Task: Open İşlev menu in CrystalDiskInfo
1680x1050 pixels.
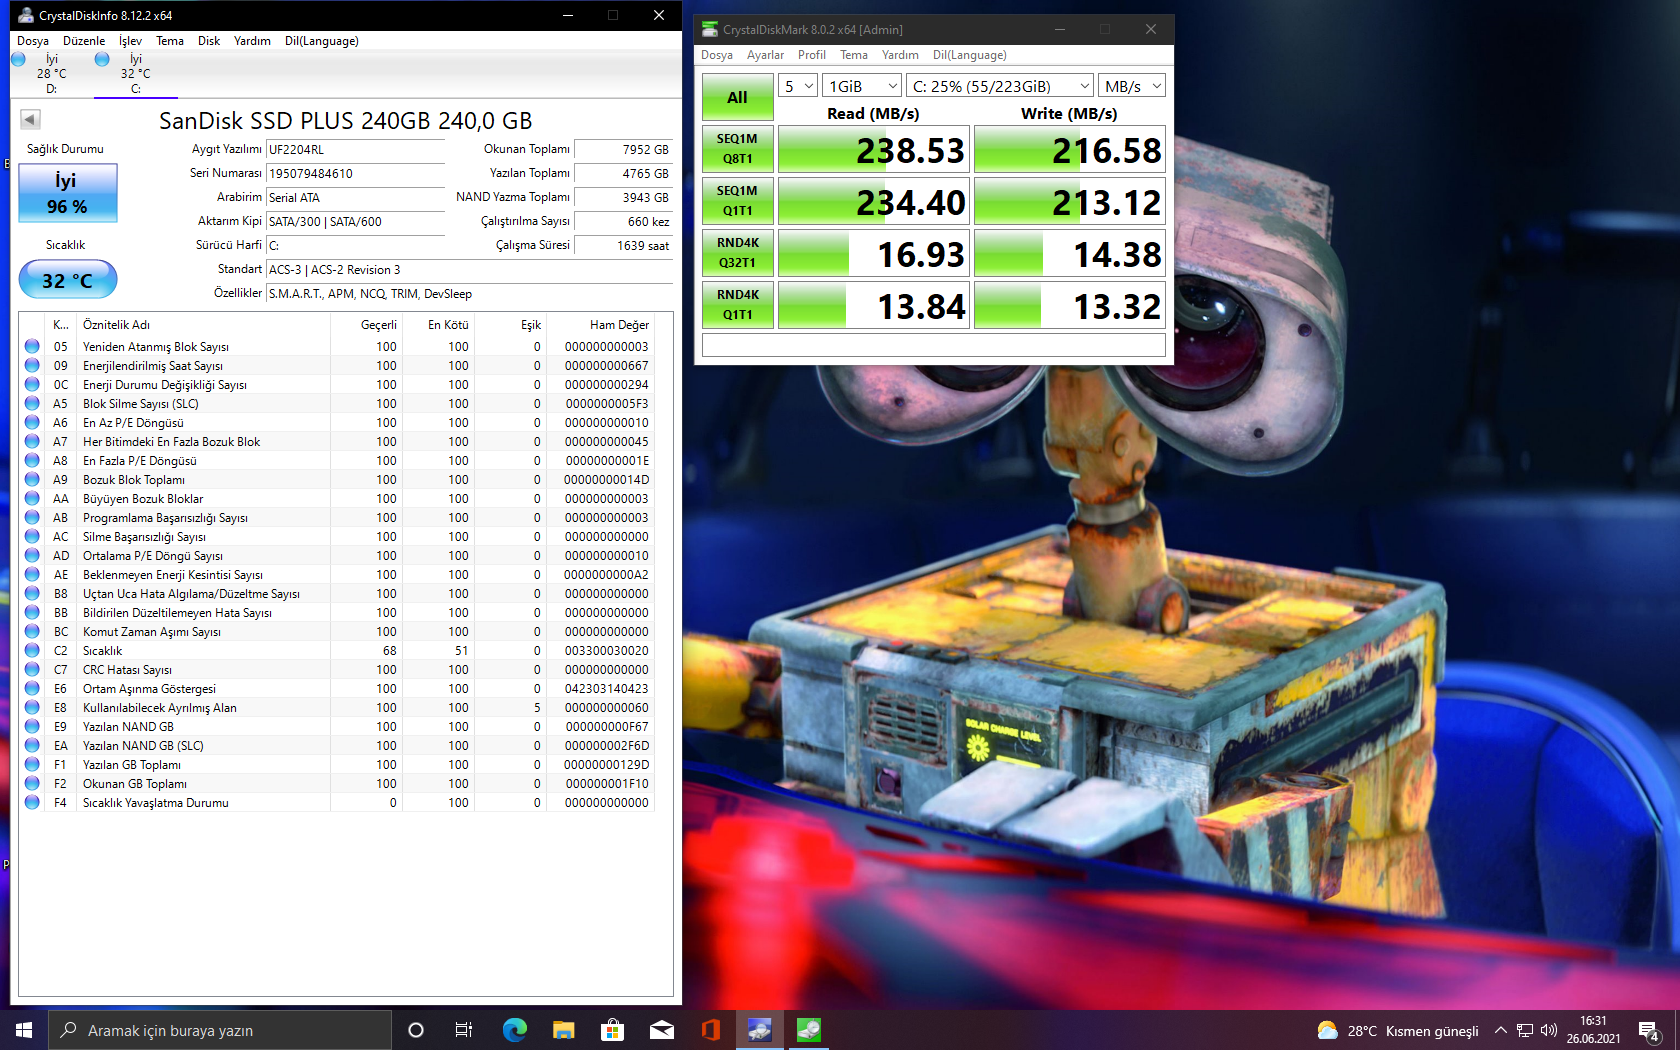Action: [x=130, y=41]
